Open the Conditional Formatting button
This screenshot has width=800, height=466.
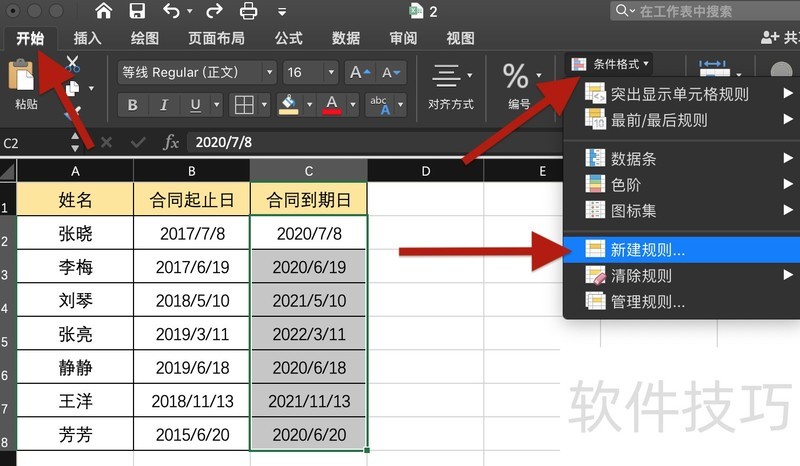[x=610, y=64]
